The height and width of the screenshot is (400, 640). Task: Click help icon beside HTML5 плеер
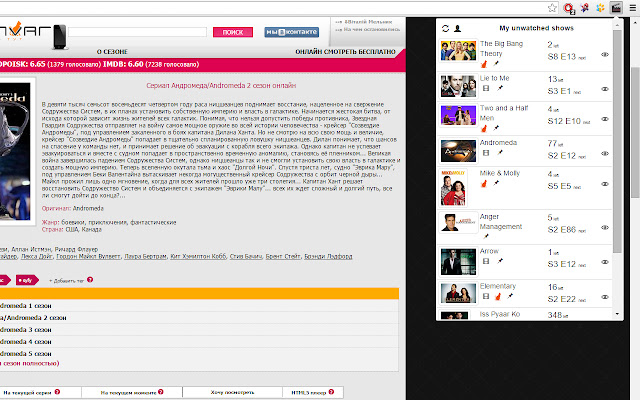[x=331, y=392]
